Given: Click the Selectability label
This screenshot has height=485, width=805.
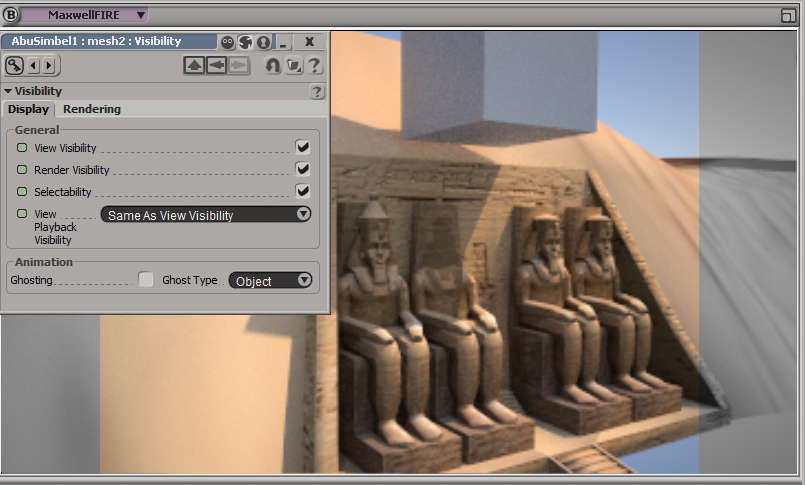Looking at the screenshot, I should click(63, 192).
